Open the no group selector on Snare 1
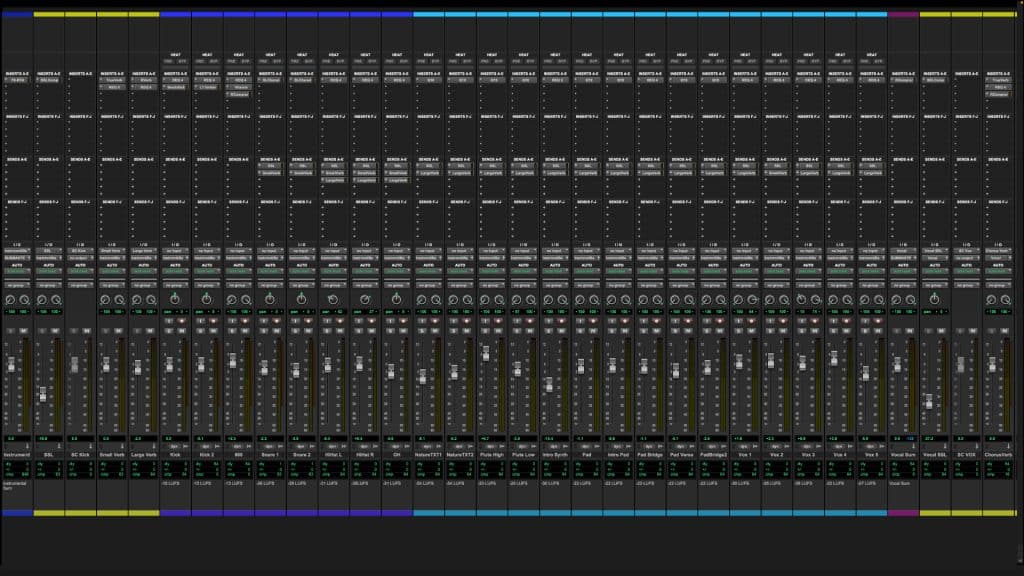Viewport: 1024px width, 576px height. pos(270,285)
